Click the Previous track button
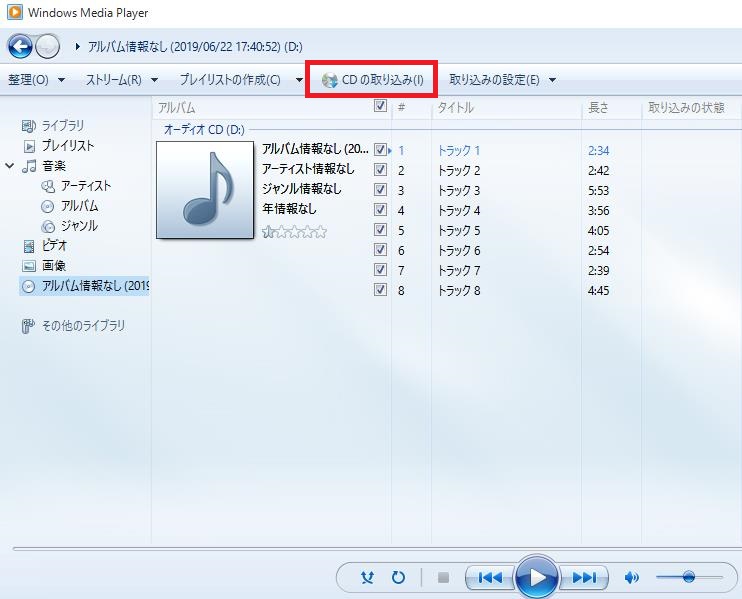 coord(490,577)
